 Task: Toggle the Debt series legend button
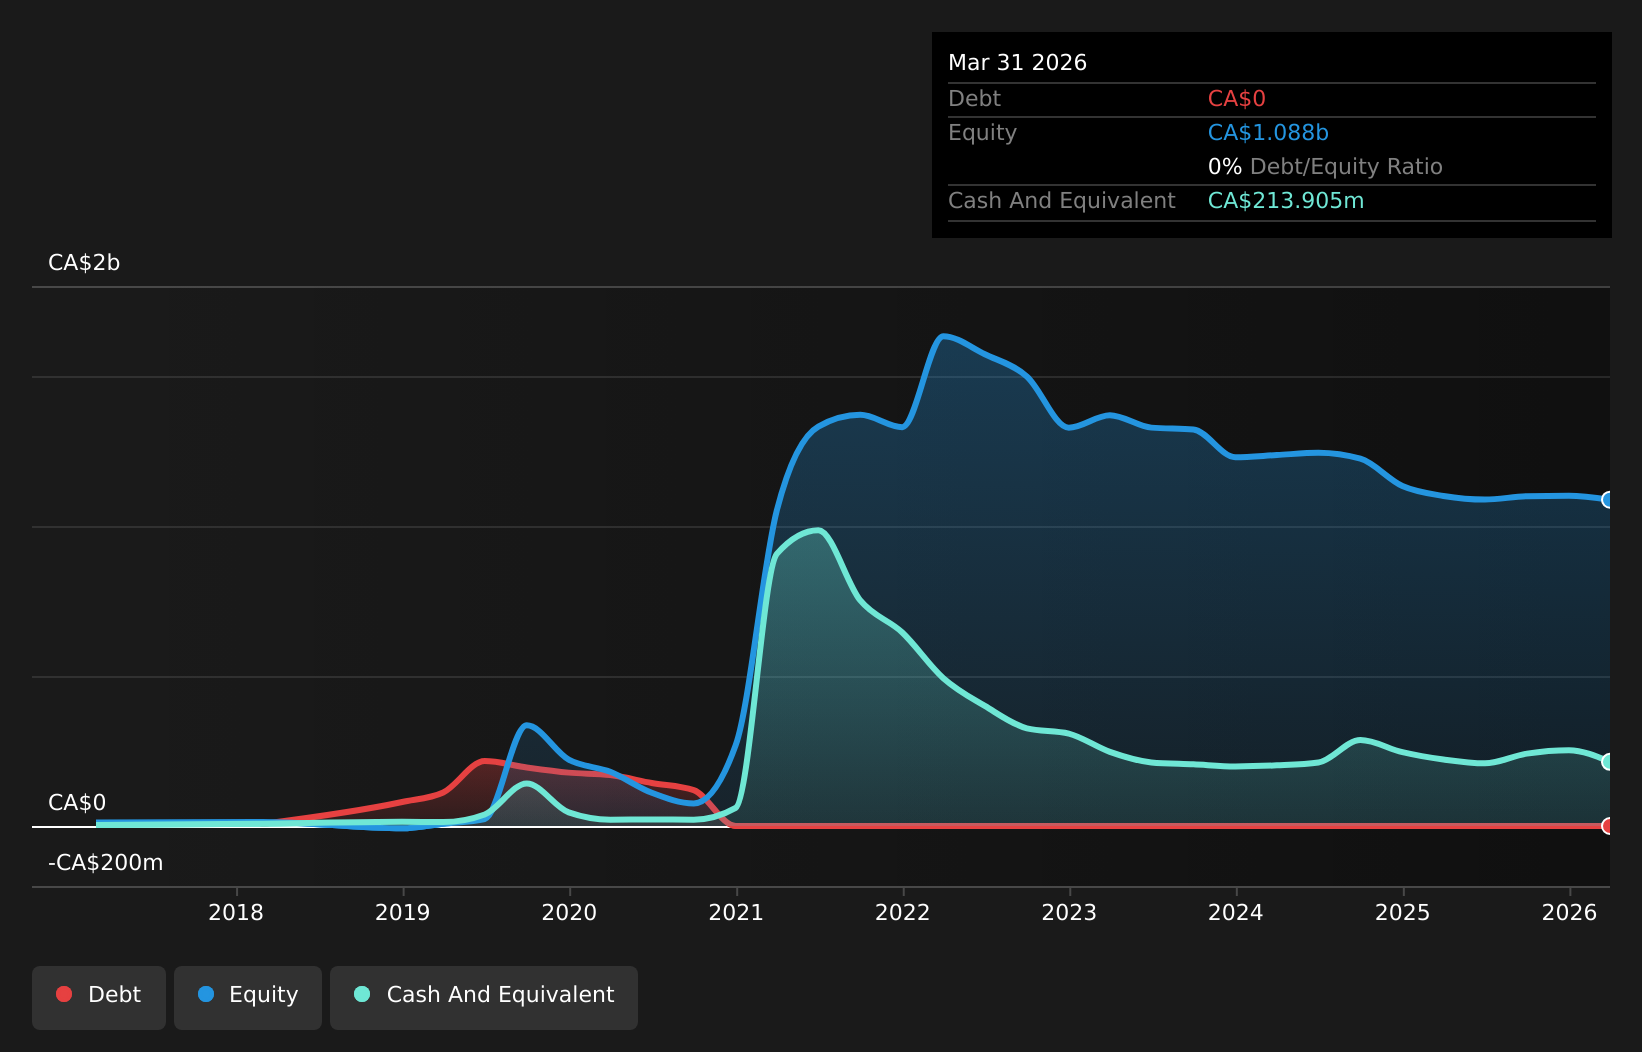pyautogui.click(x=99, y=997)
